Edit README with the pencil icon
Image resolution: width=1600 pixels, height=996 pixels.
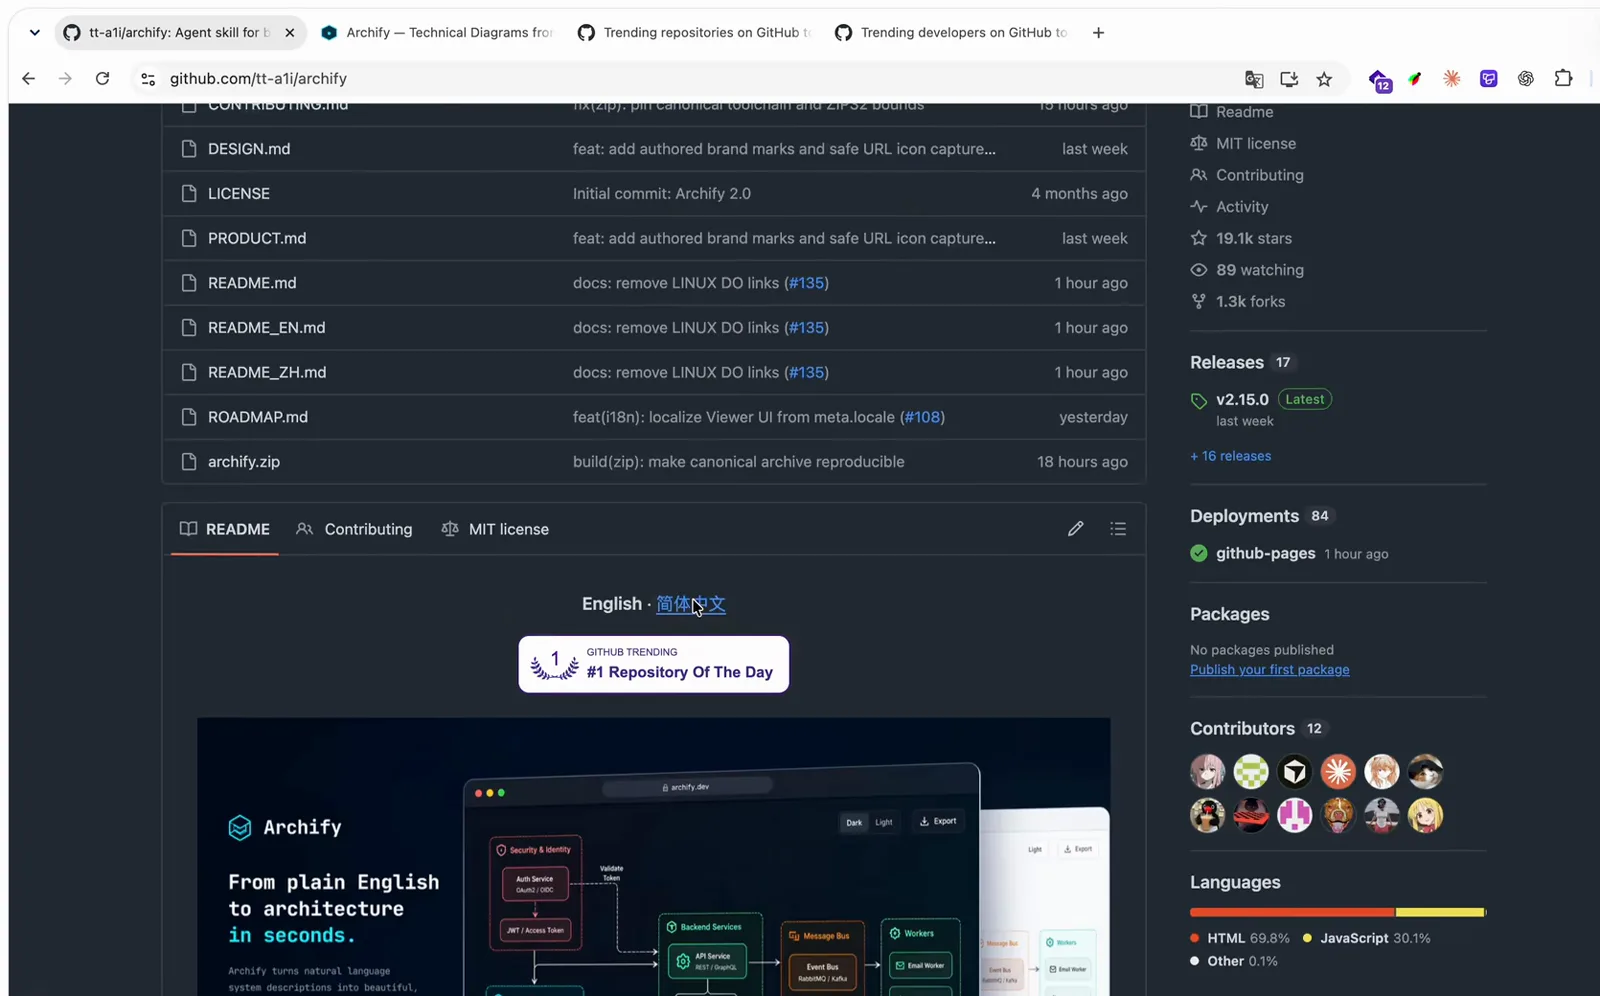coord(1075,529)
